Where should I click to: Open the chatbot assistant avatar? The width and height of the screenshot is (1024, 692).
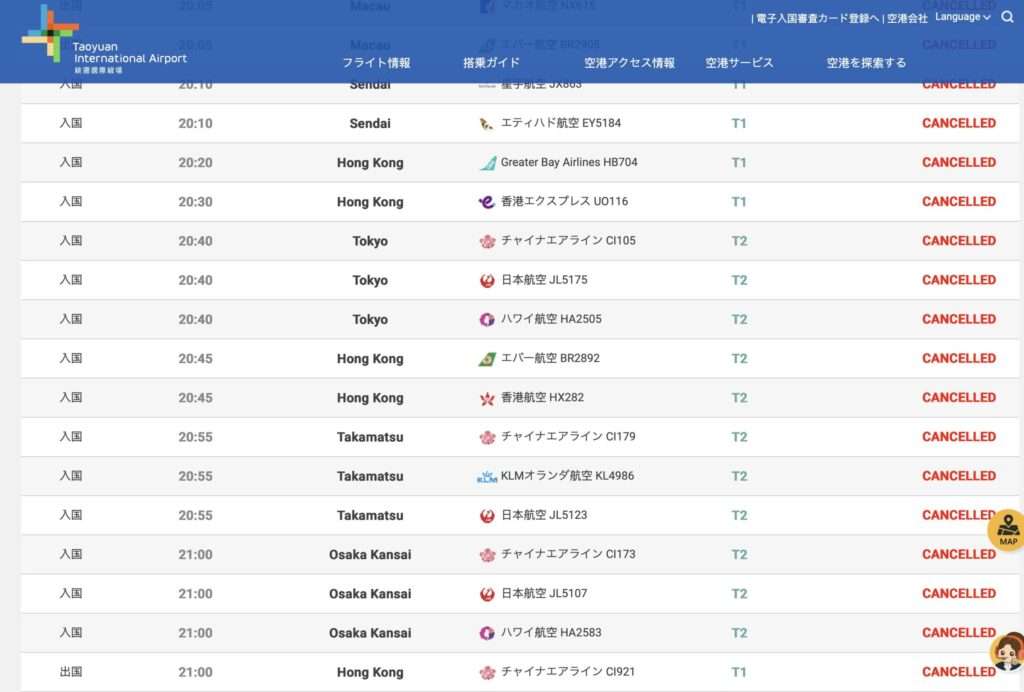[1008, 651]
